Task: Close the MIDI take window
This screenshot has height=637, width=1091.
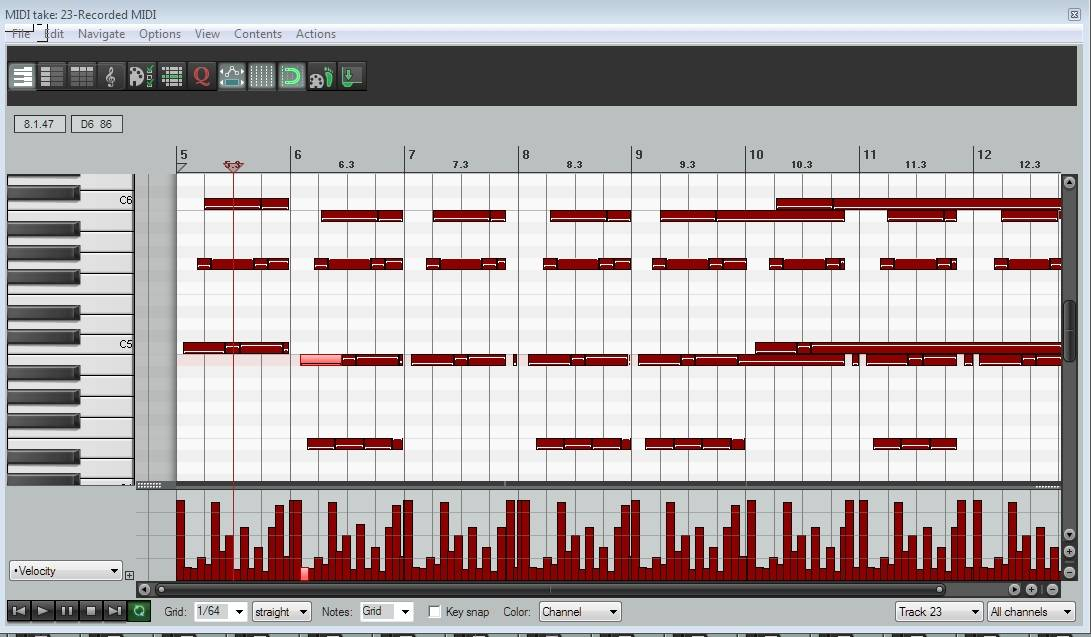Action: pyautogui.click(x=1074, y=14)
